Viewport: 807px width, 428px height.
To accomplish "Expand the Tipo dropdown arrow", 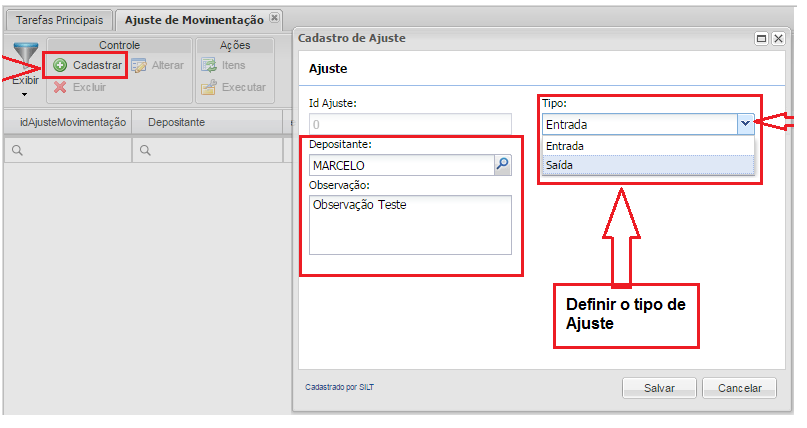I will coord(744,124).
